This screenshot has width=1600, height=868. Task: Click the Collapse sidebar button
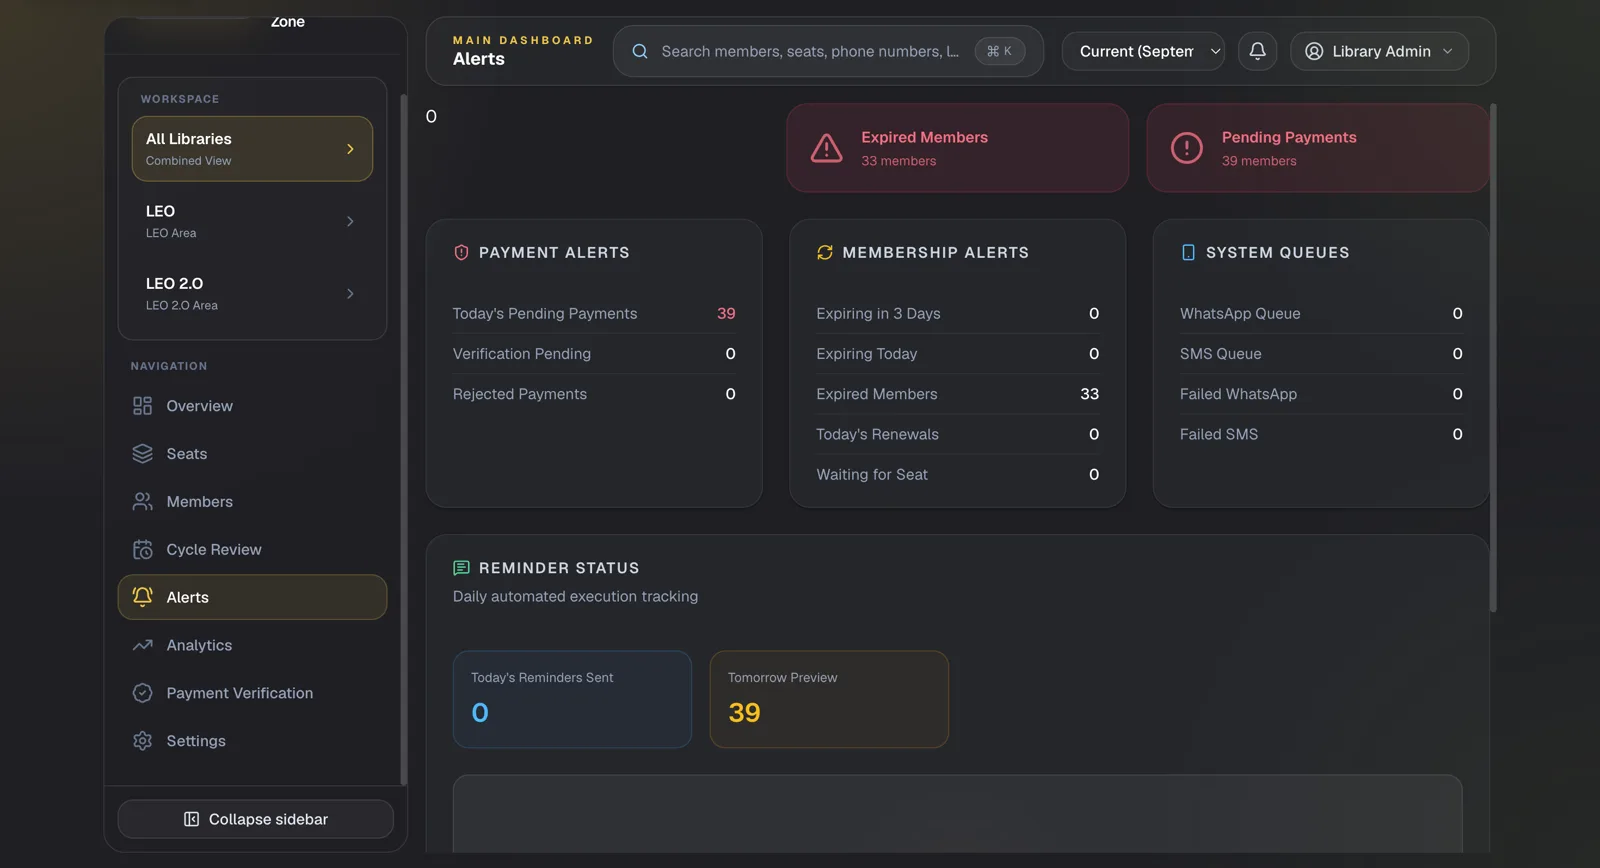(255, 819)
